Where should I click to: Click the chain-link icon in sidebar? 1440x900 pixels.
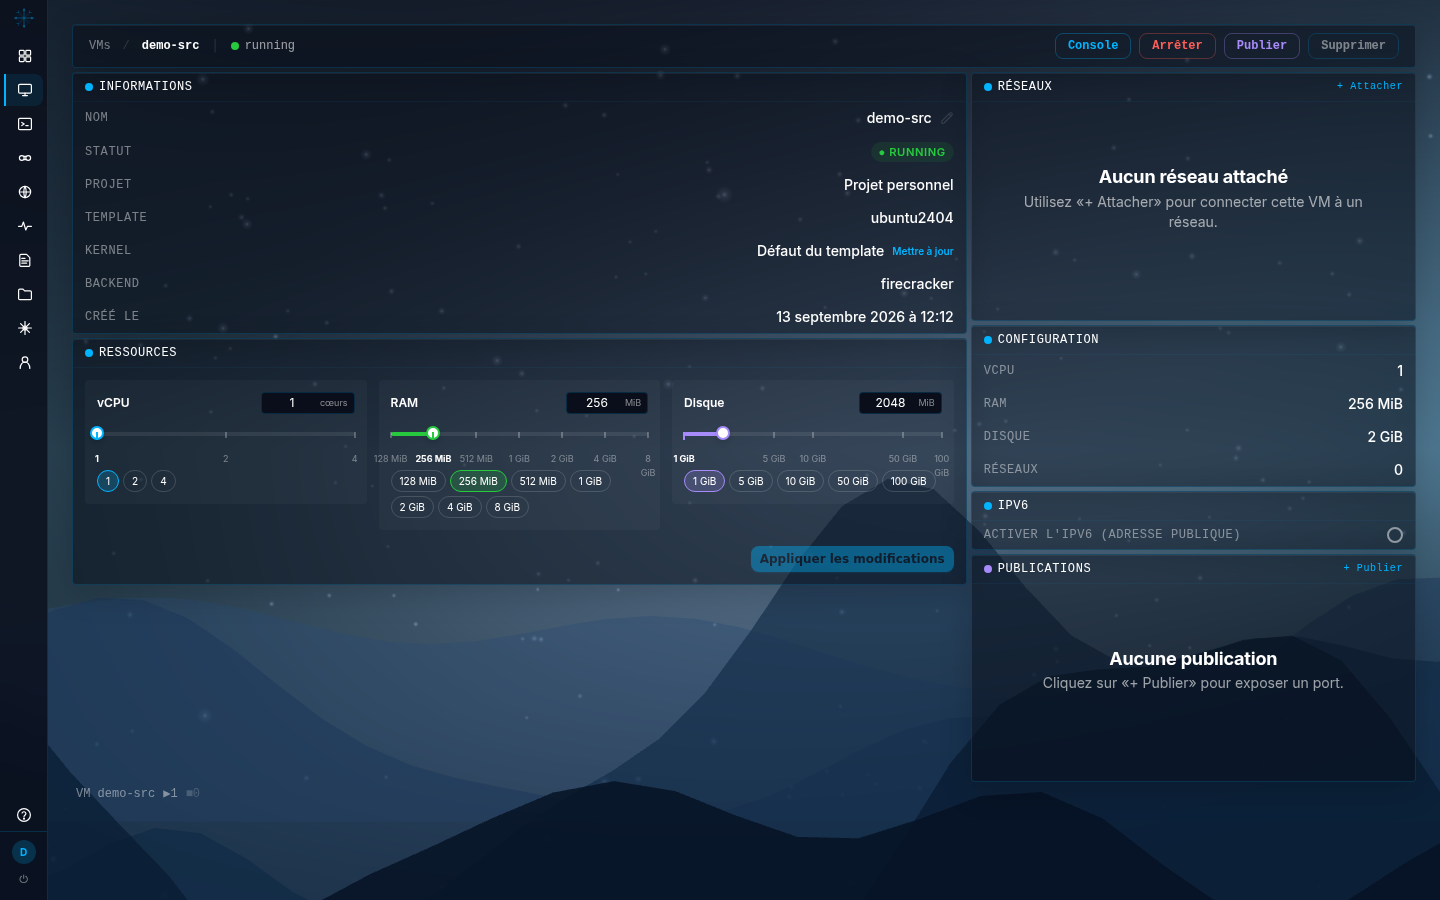(25, 158)
